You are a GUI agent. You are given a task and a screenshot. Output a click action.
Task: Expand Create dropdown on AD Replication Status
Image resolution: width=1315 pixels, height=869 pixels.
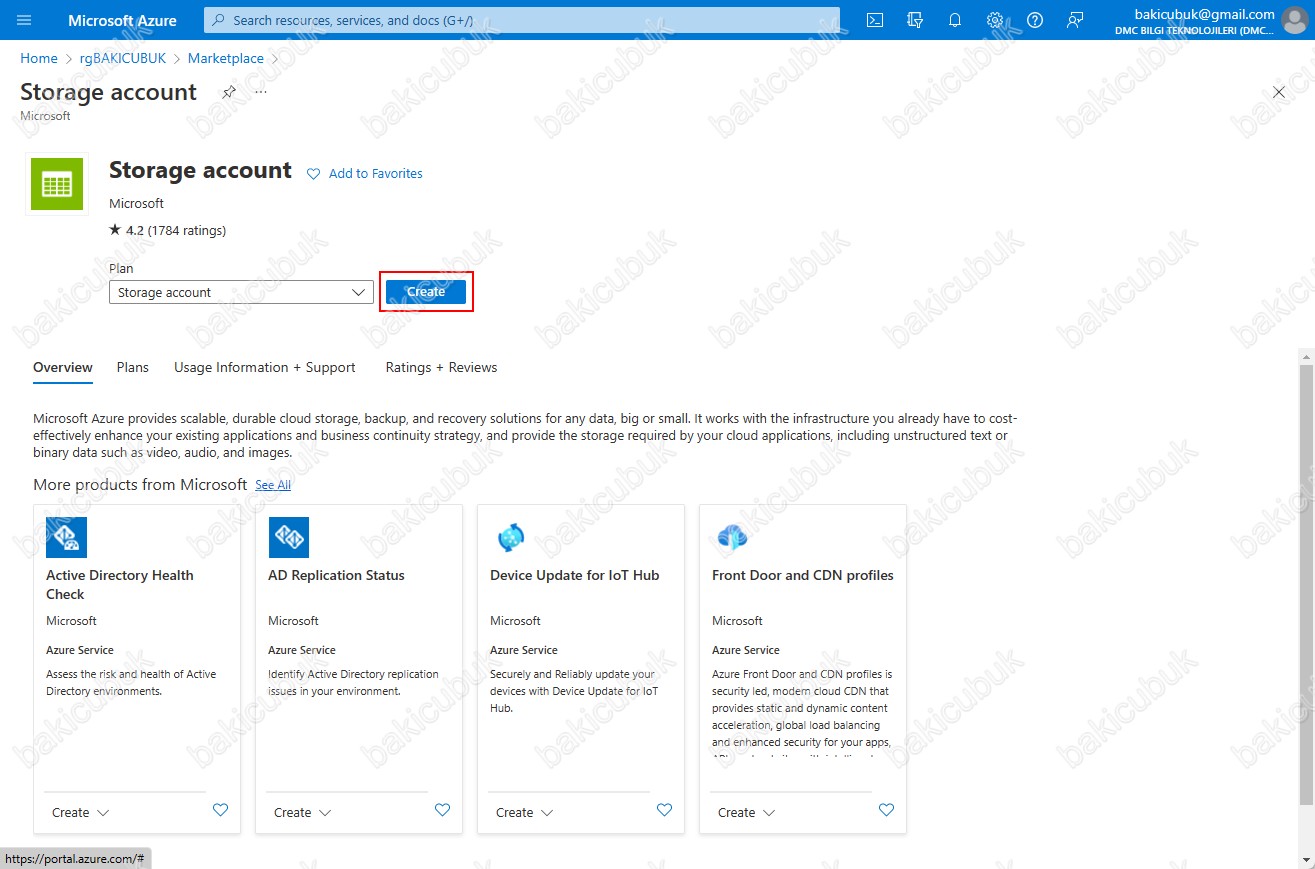click(303, 813)
